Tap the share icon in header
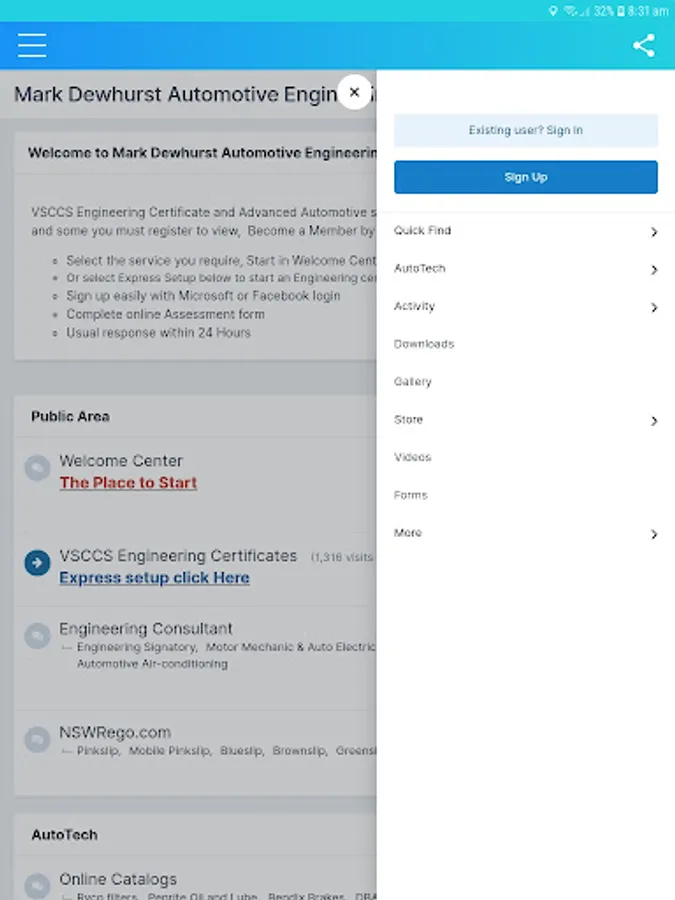 (643, 45)
